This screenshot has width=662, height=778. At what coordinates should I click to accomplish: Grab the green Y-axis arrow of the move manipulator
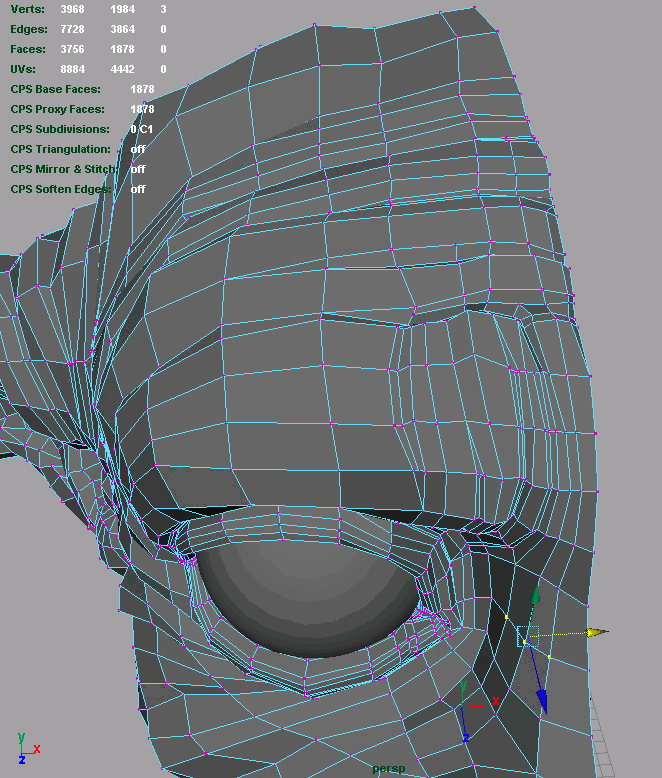point(535,597)
